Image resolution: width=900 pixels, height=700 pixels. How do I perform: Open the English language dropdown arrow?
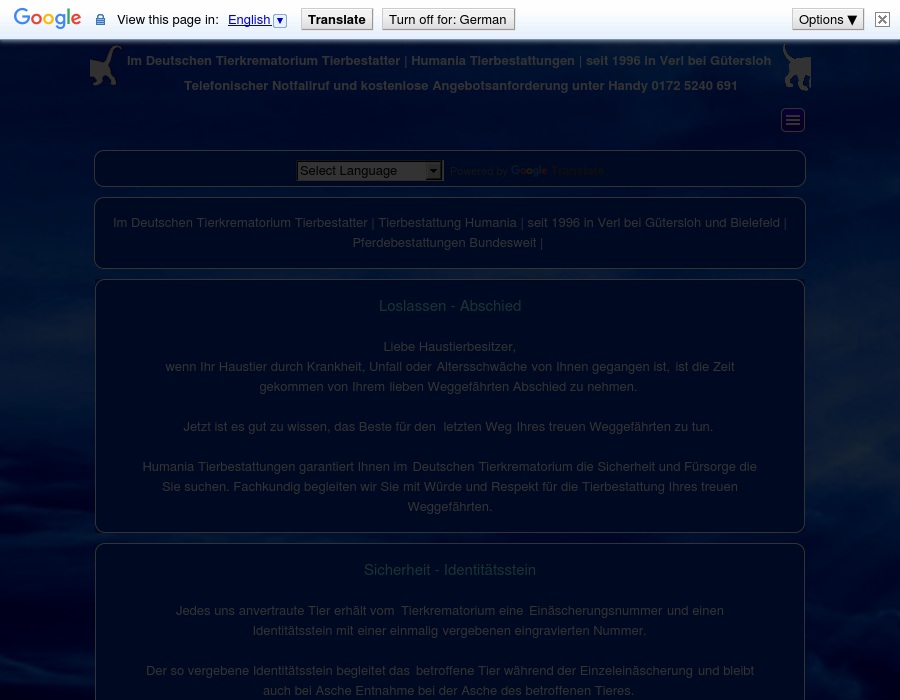tap(280, 21)
